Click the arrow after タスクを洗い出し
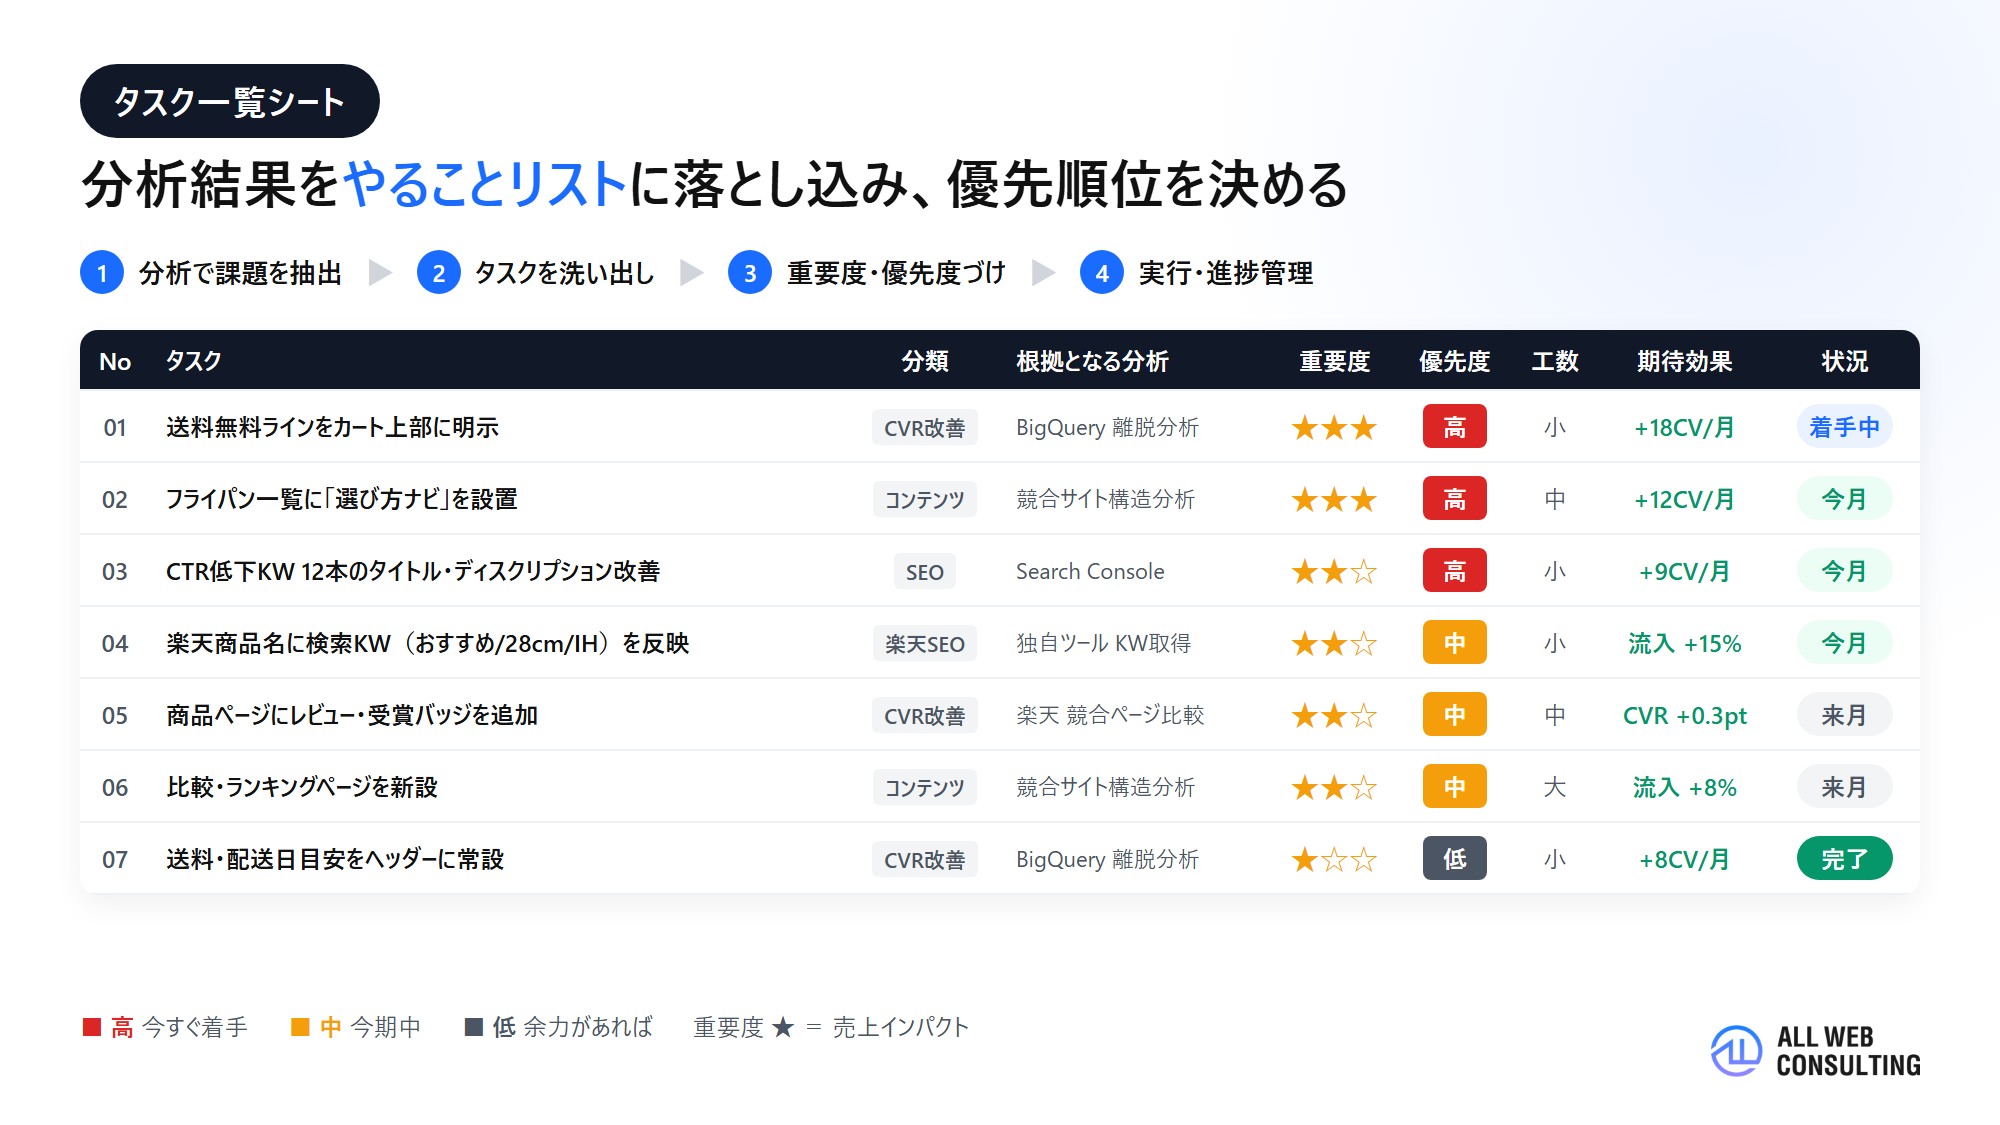2000x1125 pixels. (x=691, y=273)
